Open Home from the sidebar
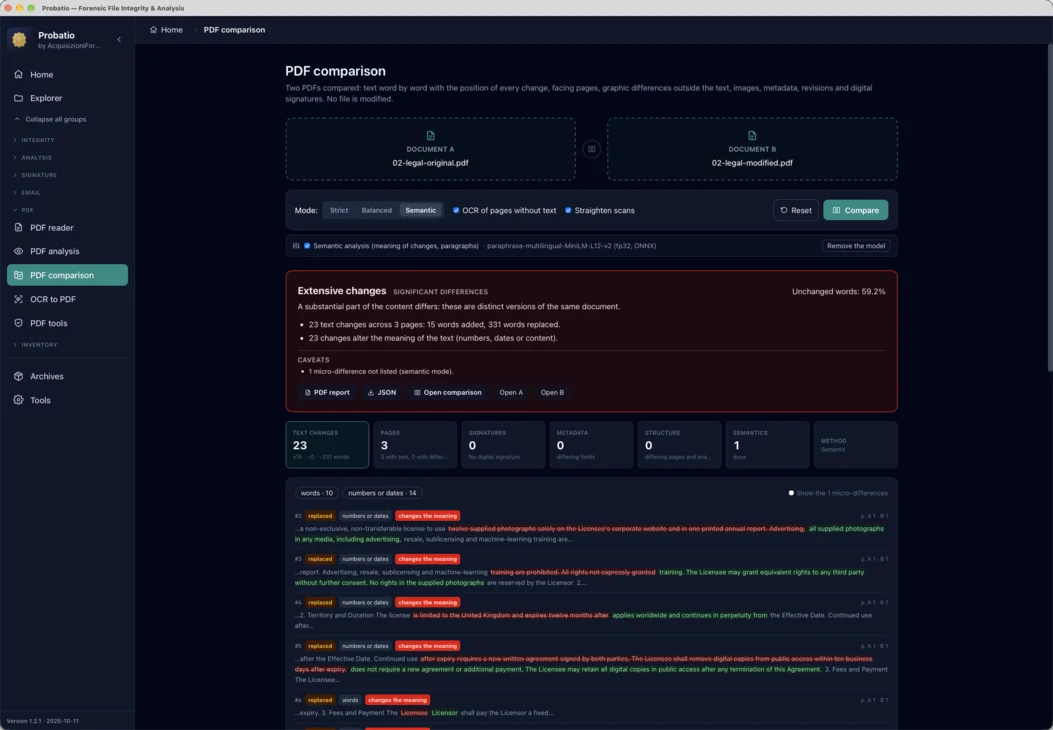Screen dimensions: 1053x730 coord(67,75)
